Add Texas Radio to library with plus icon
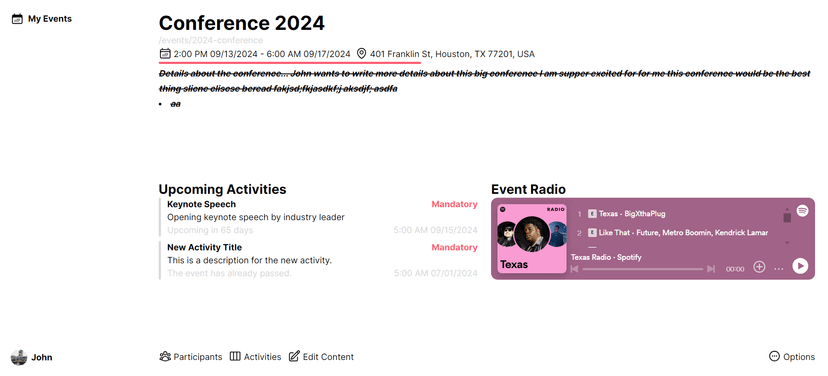The width and height of the screenshot is (828, 376). pyautogui.click(x=759, y=267)
